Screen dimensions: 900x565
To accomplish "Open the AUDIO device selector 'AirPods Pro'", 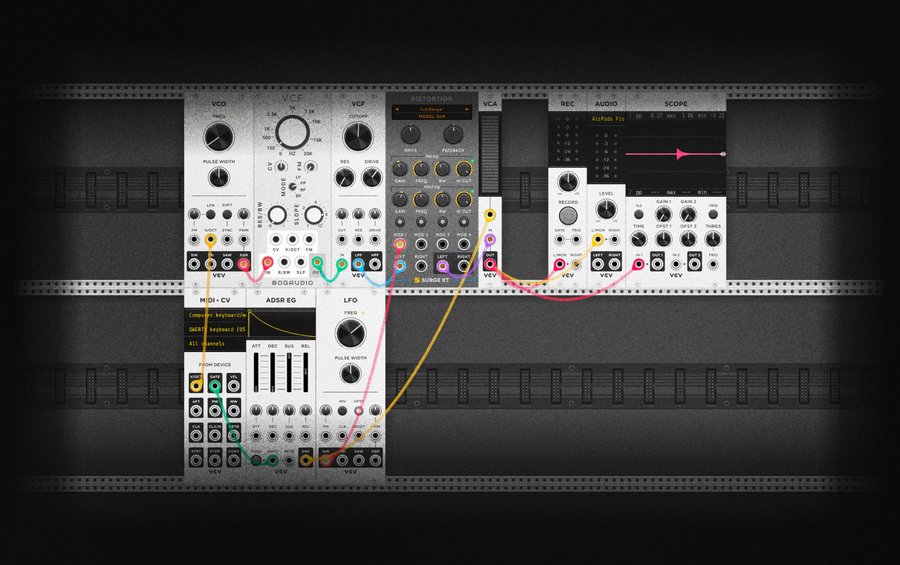I will [607, 119].
